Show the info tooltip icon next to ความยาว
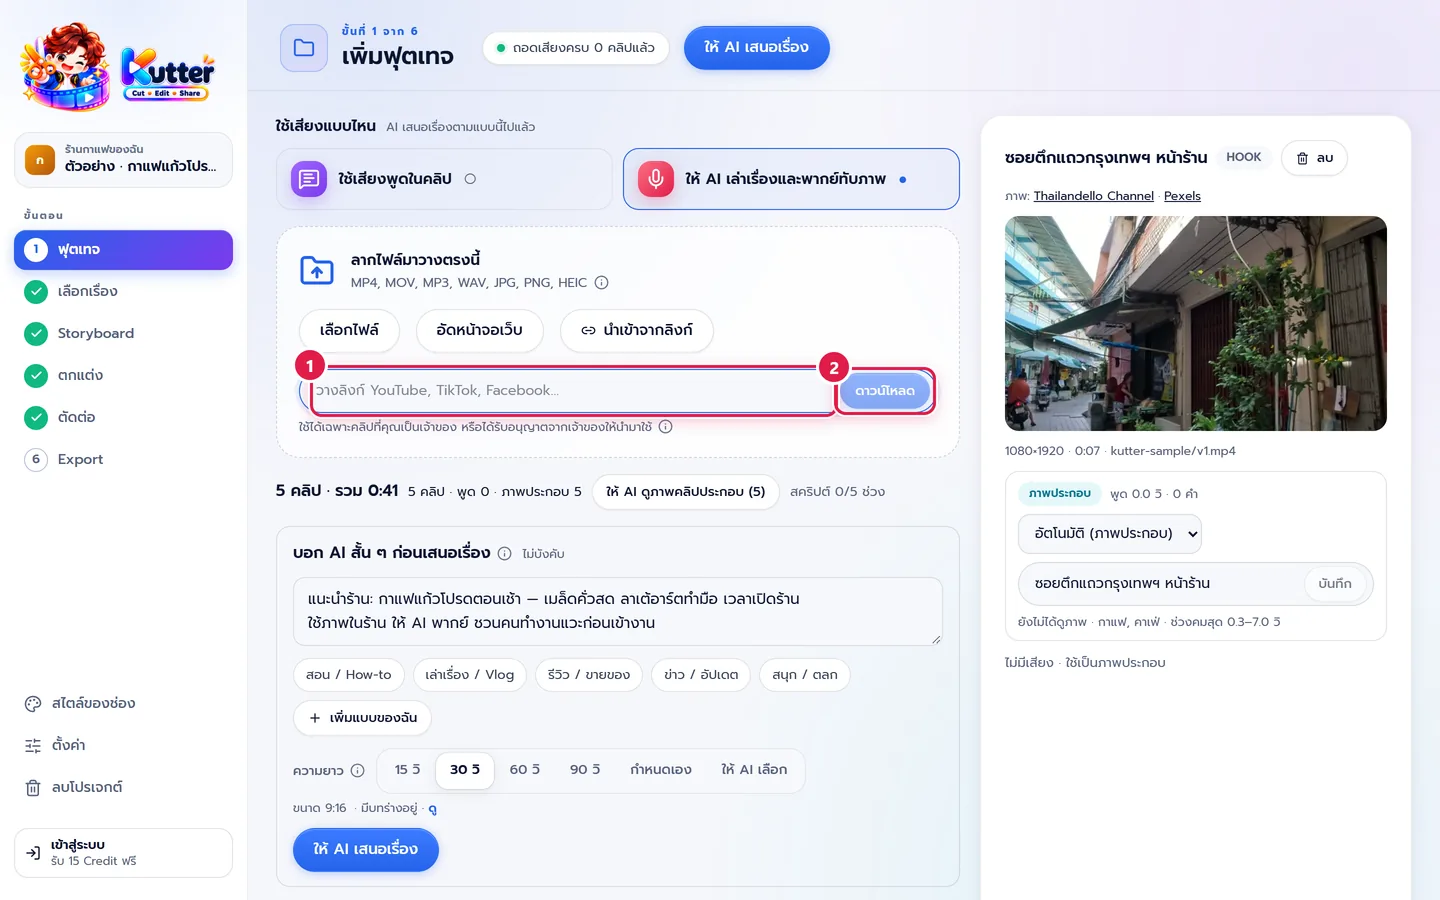This screenshot has width=1440, height=900. [358, 770]
